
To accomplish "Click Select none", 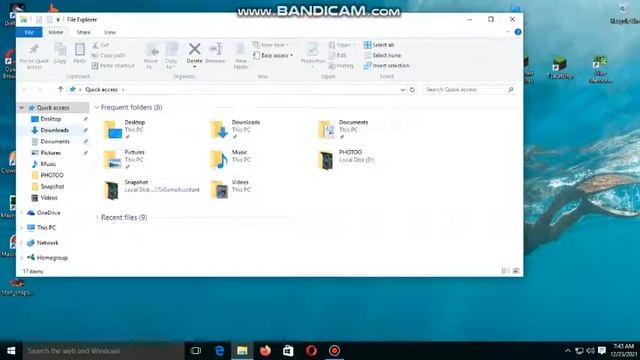I will click(x=382, y=55).
